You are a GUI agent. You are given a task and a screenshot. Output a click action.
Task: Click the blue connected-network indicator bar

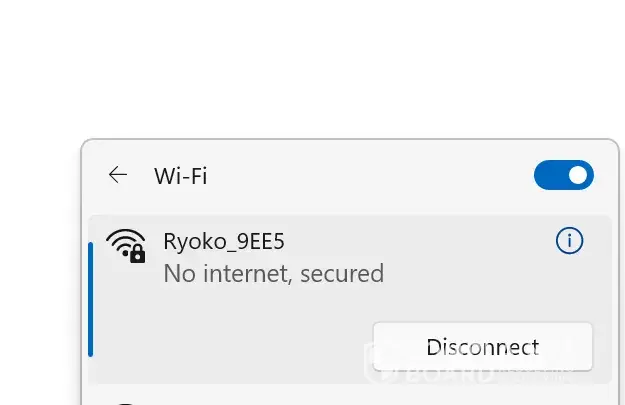click(90, 299)
